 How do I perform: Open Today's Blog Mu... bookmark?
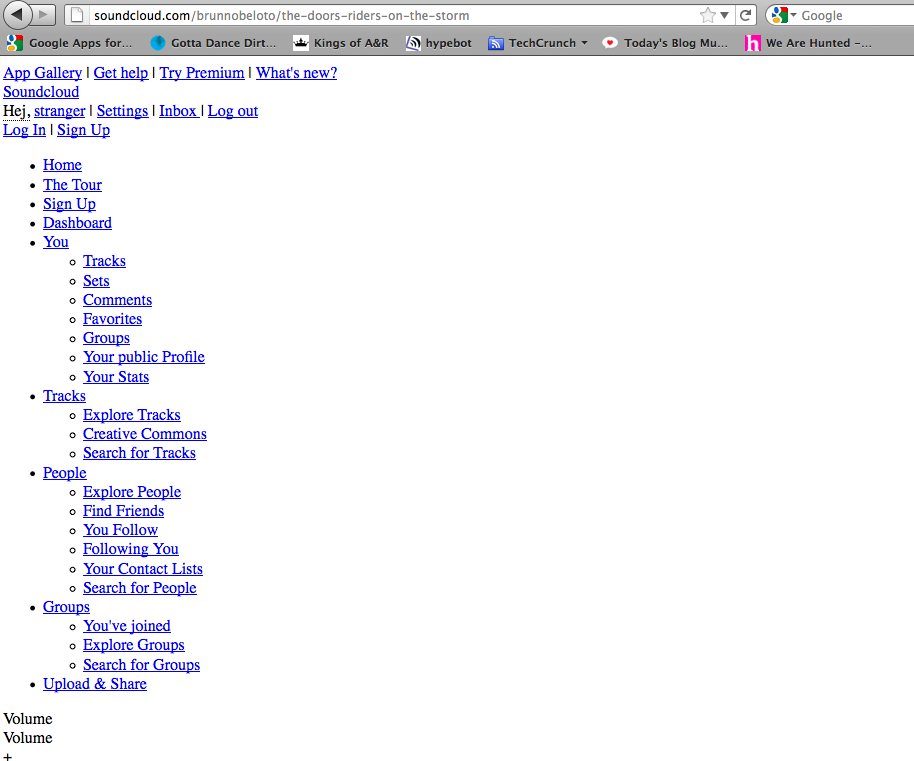point(665,43)
